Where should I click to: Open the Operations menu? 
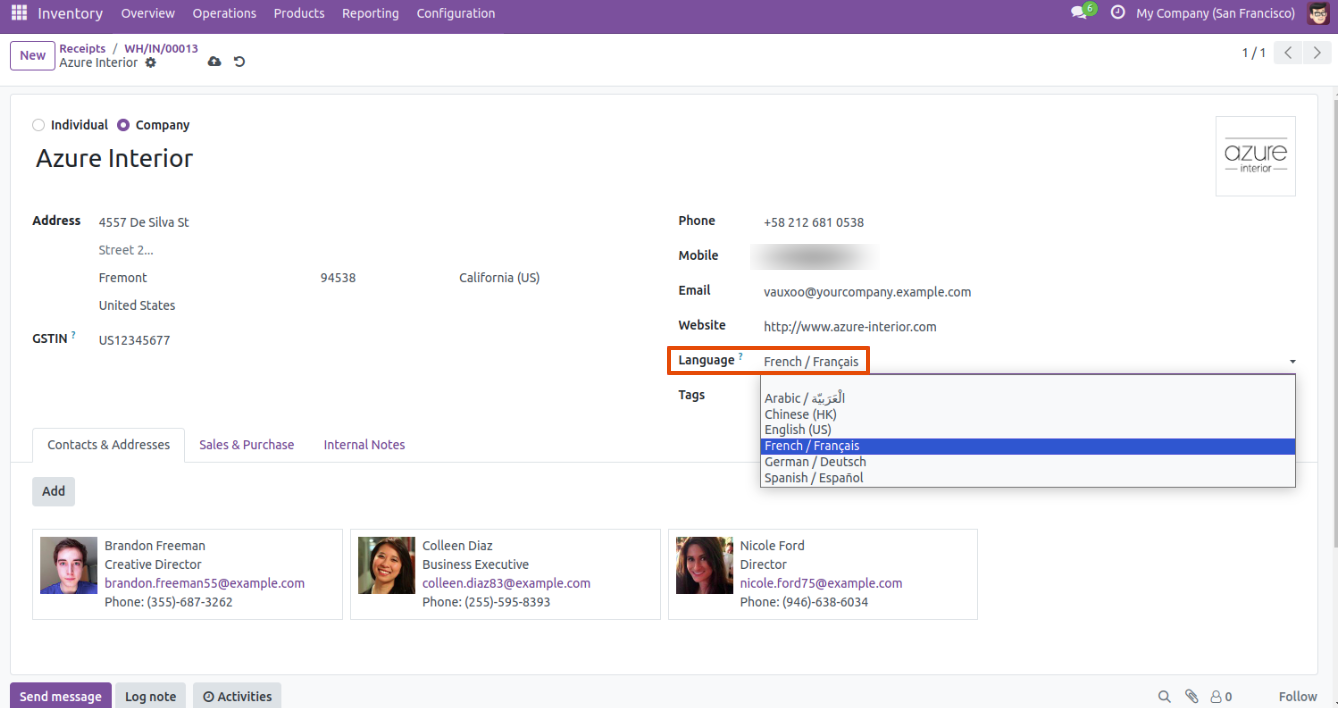click(225, 14)
